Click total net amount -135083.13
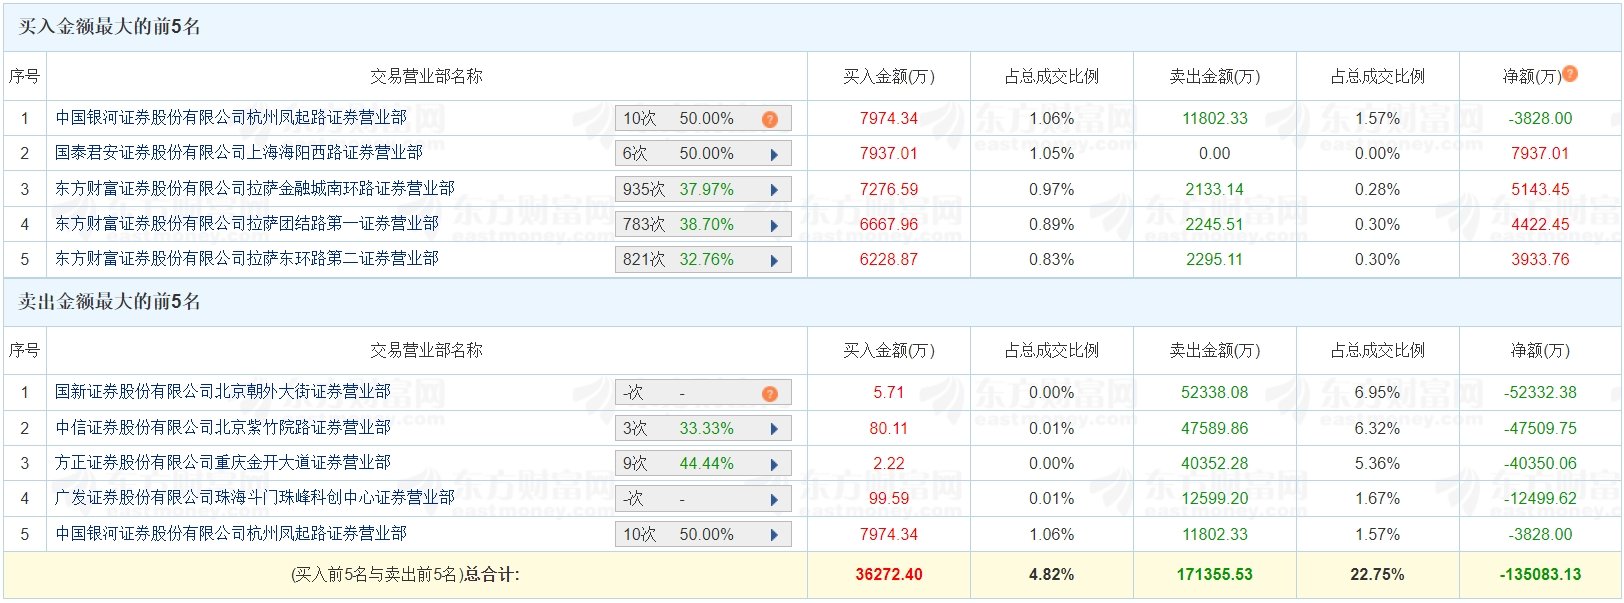This screenshot has height=603, width=1624. pyautogui.click(x=1540, y=575)
